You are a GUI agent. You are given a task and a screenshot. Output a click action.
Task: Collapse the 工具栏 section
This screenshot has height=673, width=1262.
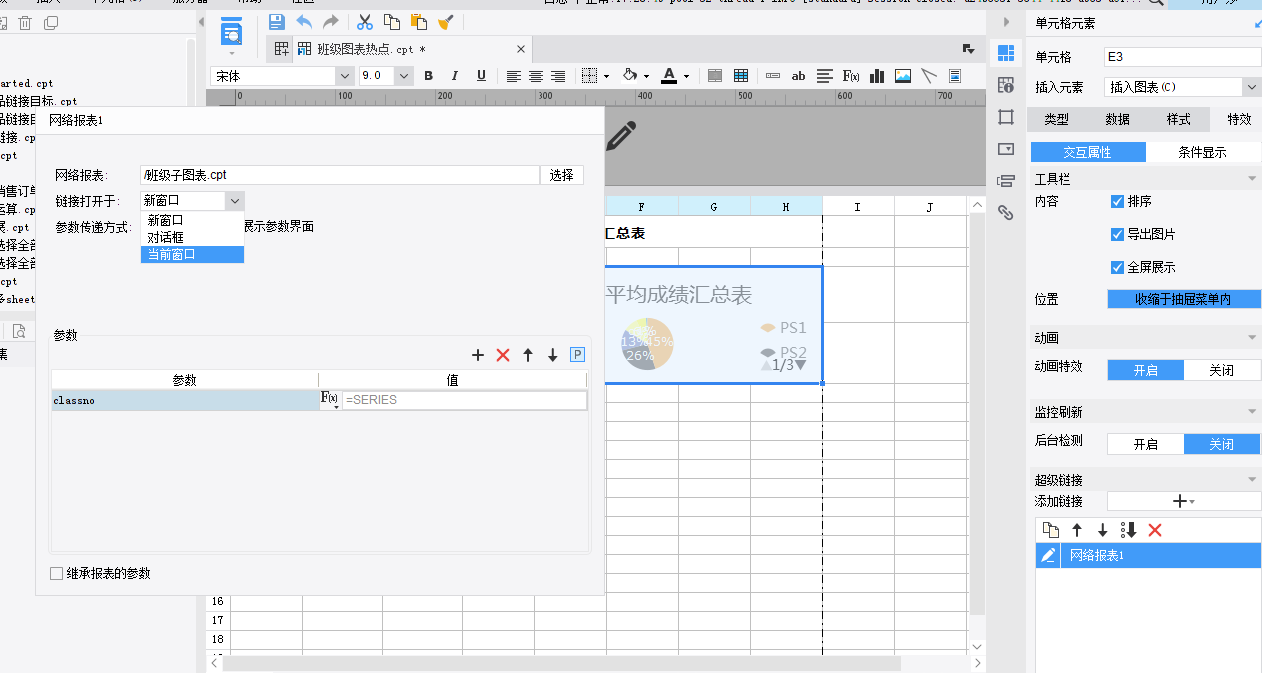click(x=1252, y=179)
